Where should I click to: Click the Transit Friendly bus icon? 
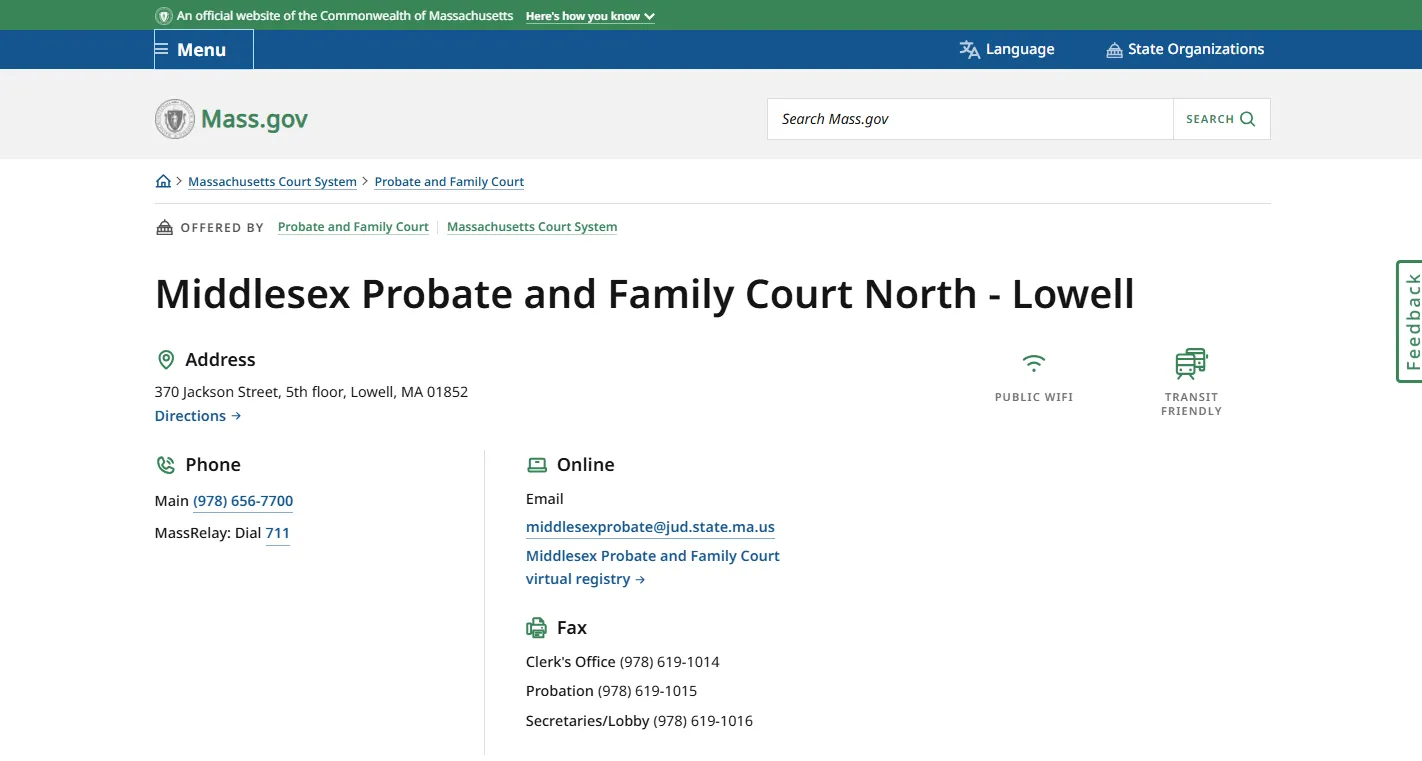[x=1191, y=364]
